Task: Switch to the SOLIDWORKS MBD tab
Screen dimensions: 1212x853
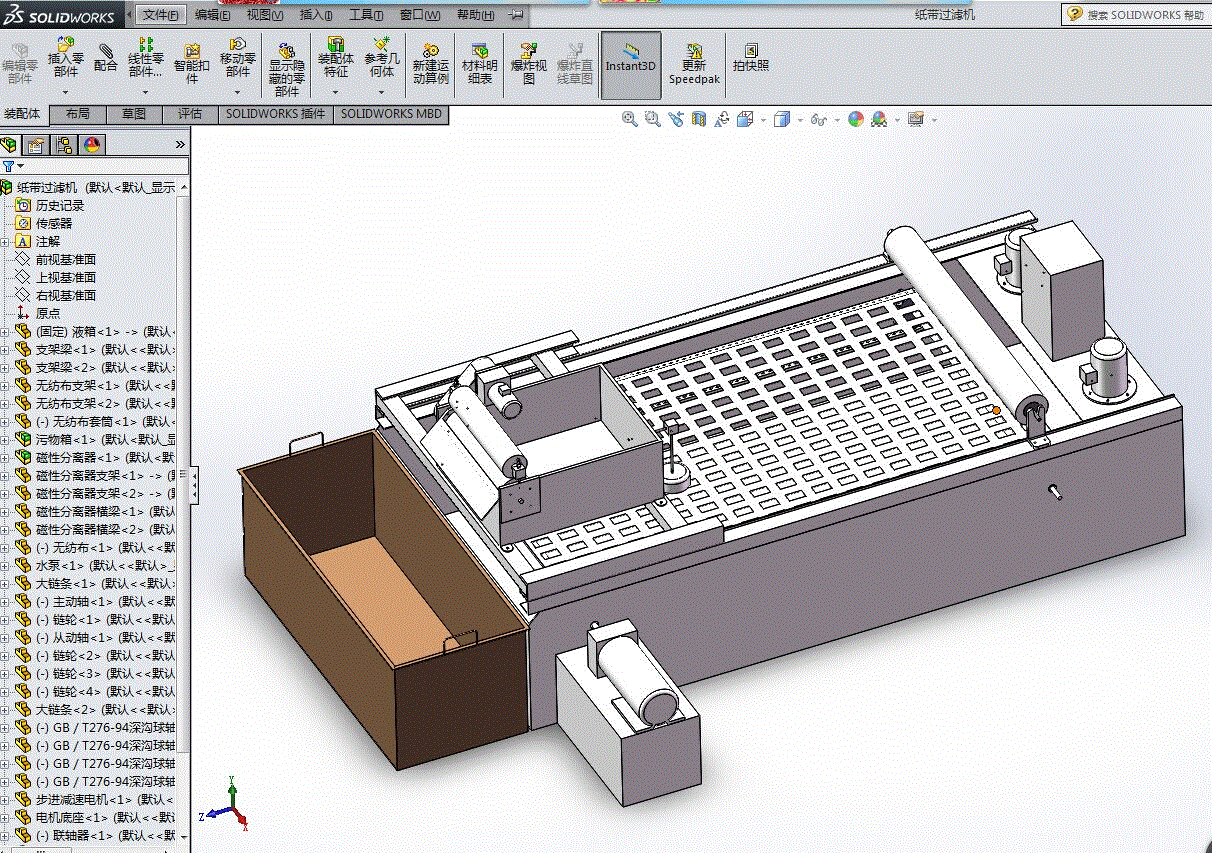Action: pos(391,114)
